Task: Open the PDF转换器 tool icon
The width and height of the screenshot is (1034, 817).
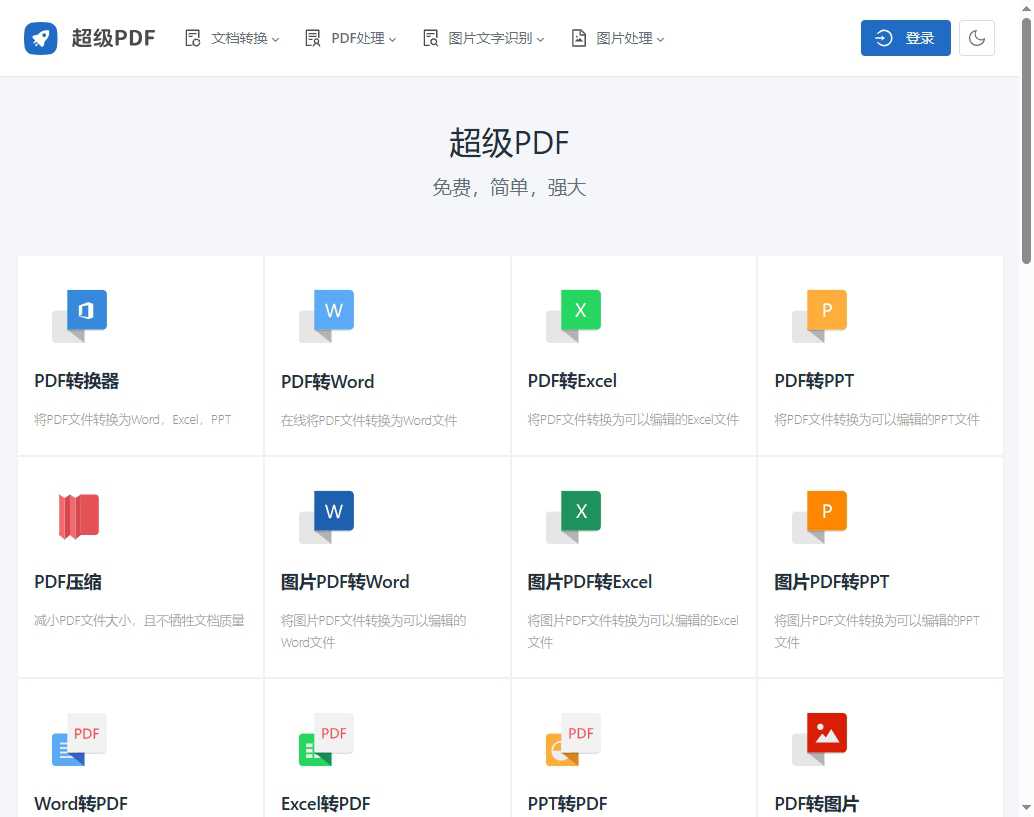Action: pos(80,315)
